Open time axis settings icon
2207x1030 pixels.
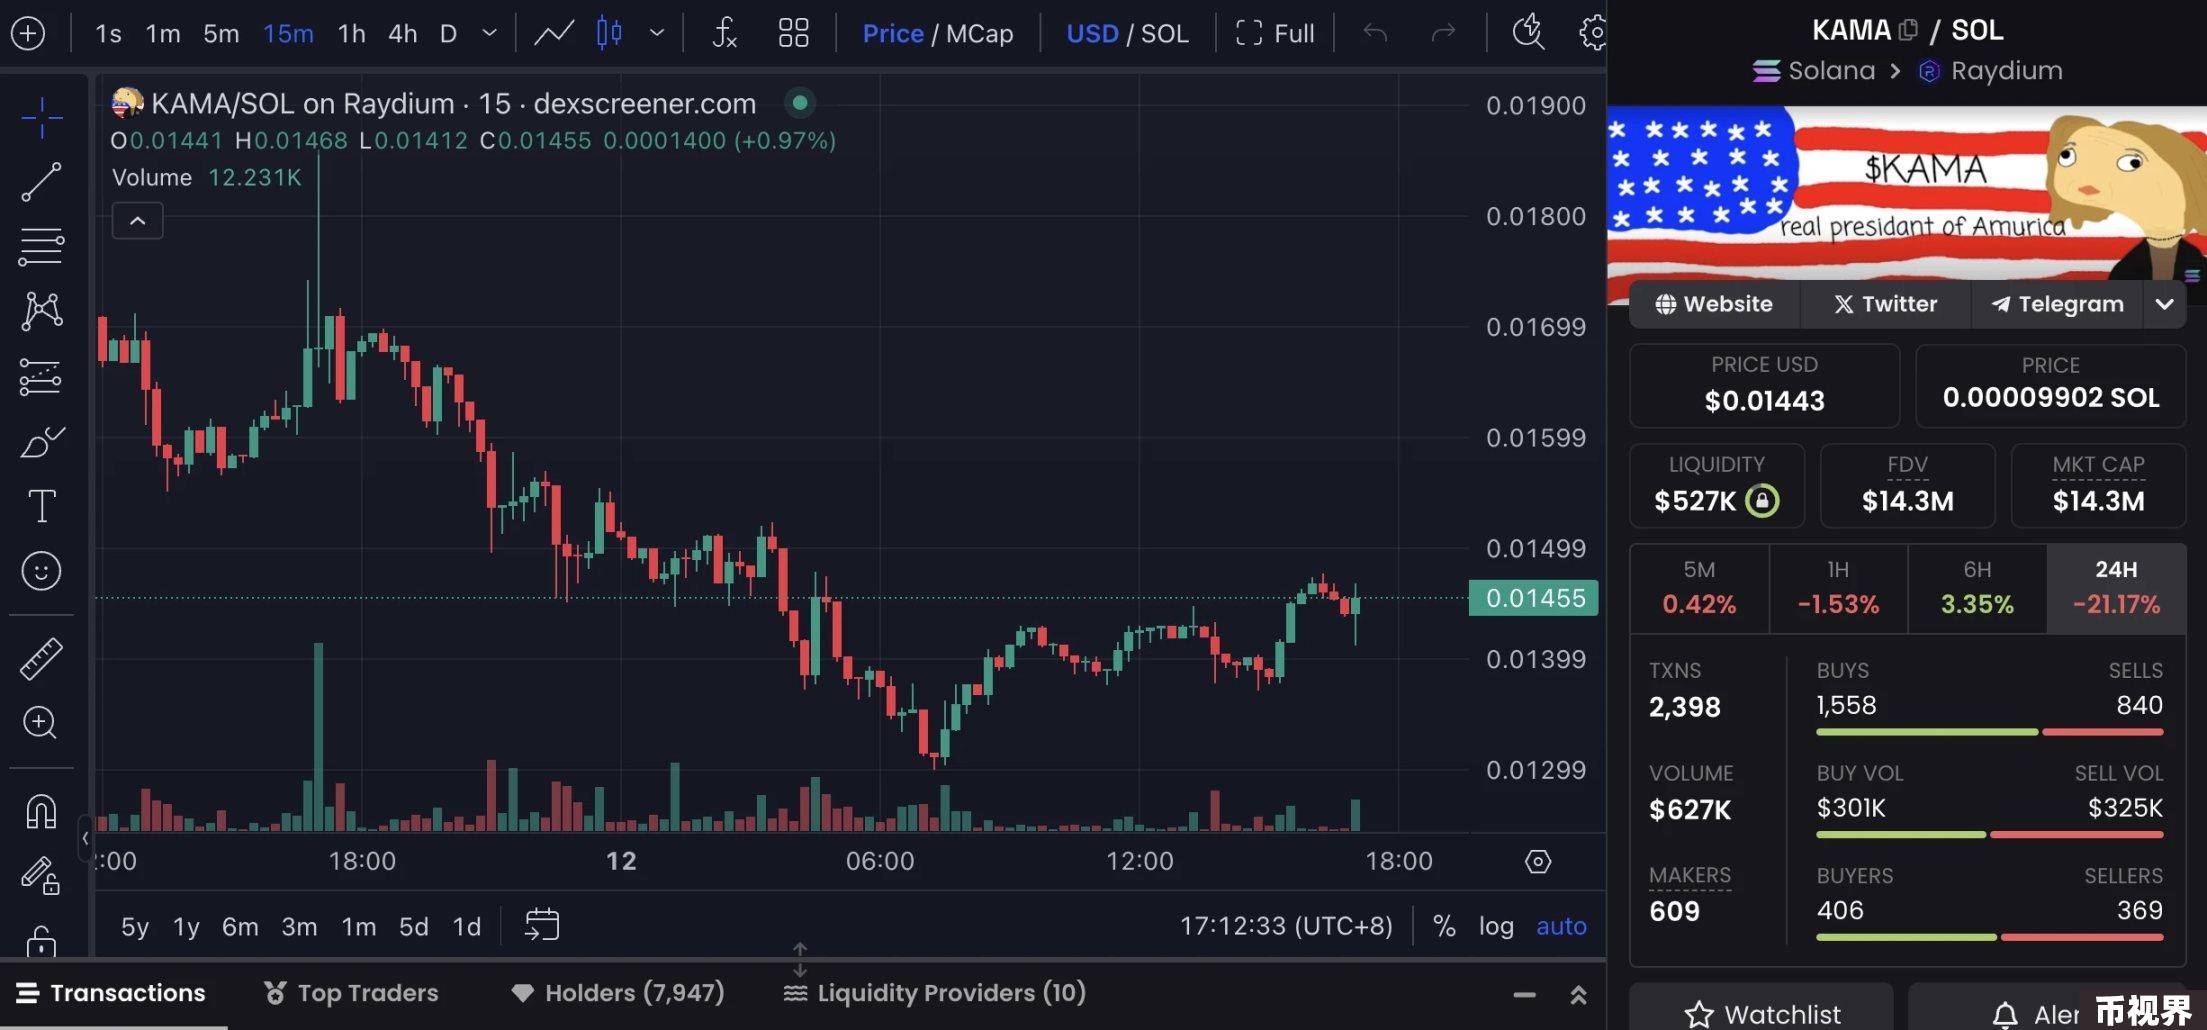pos(1538,862)
